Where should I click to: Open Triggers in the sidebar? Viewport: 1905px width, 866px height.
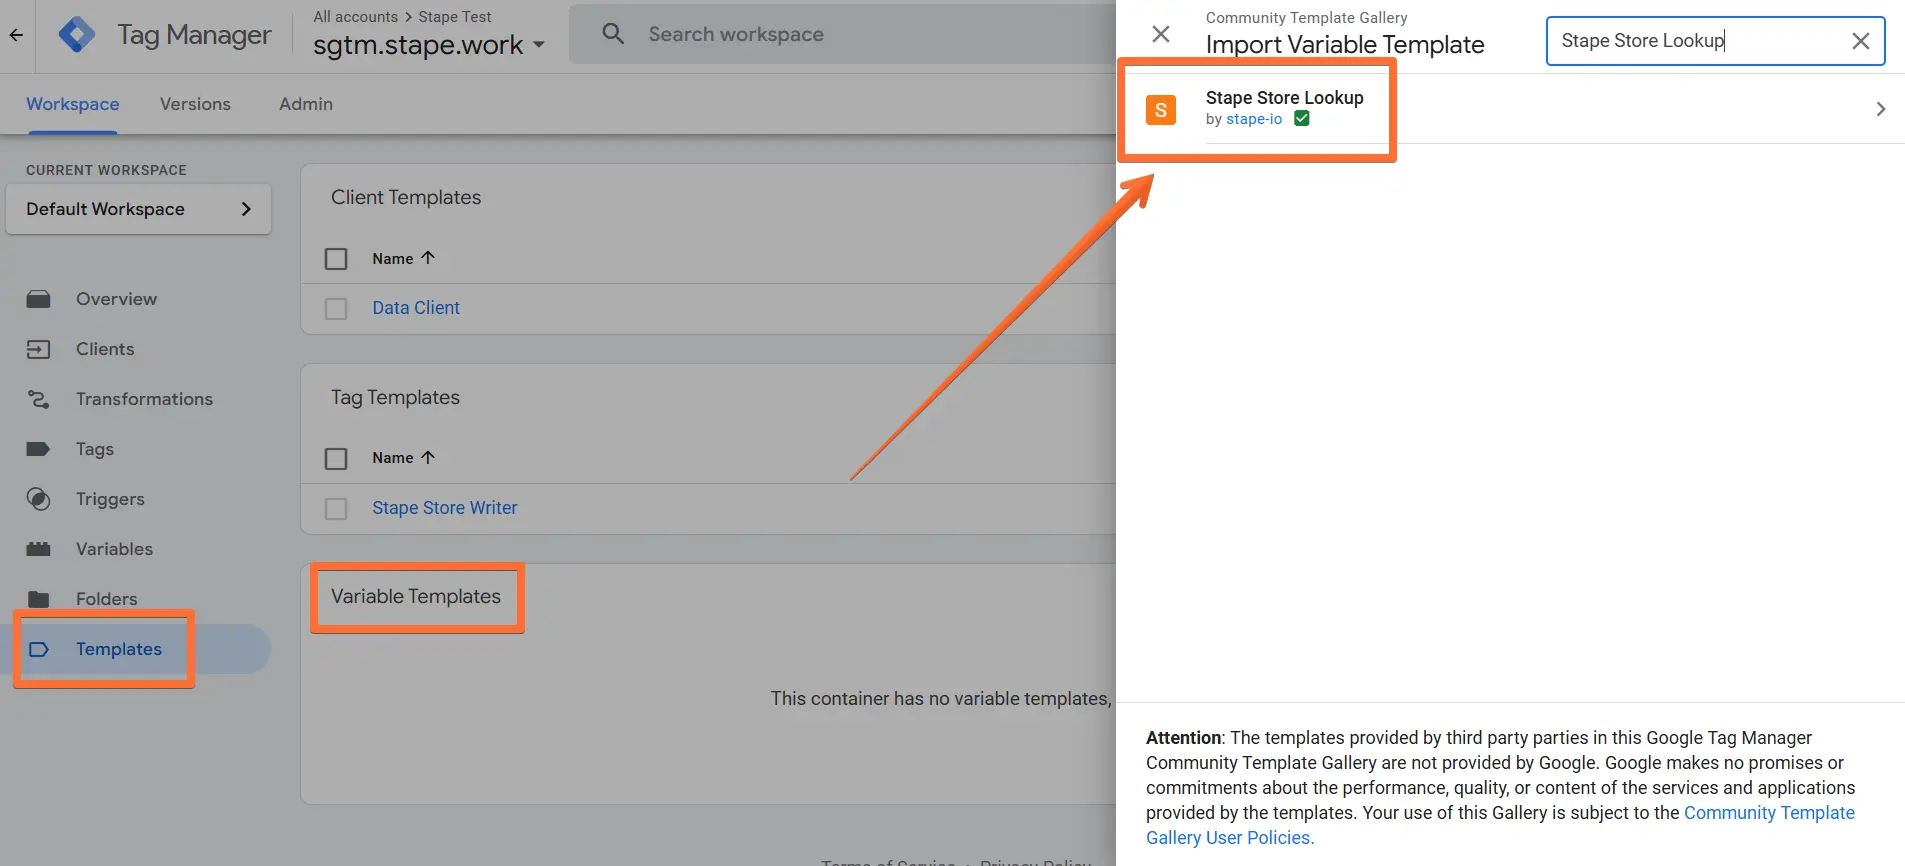click(x=110, y=499)
